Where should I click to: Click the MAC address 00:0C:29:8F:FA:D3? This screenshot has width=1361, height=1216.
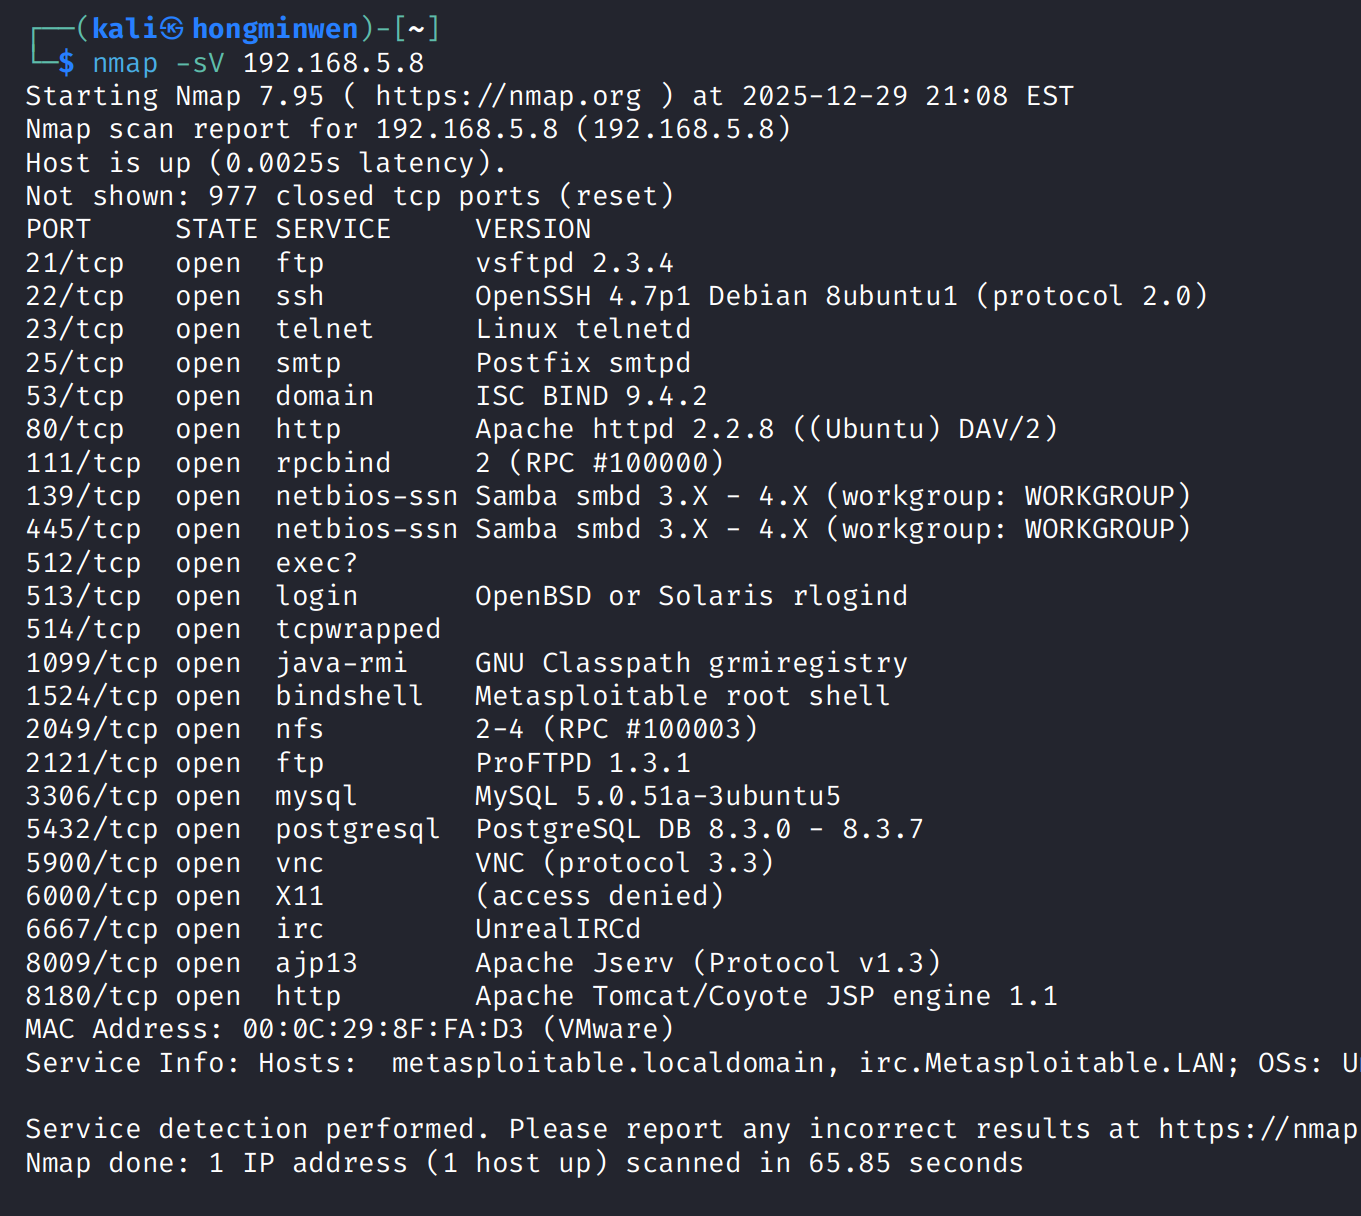[383, 1029]
